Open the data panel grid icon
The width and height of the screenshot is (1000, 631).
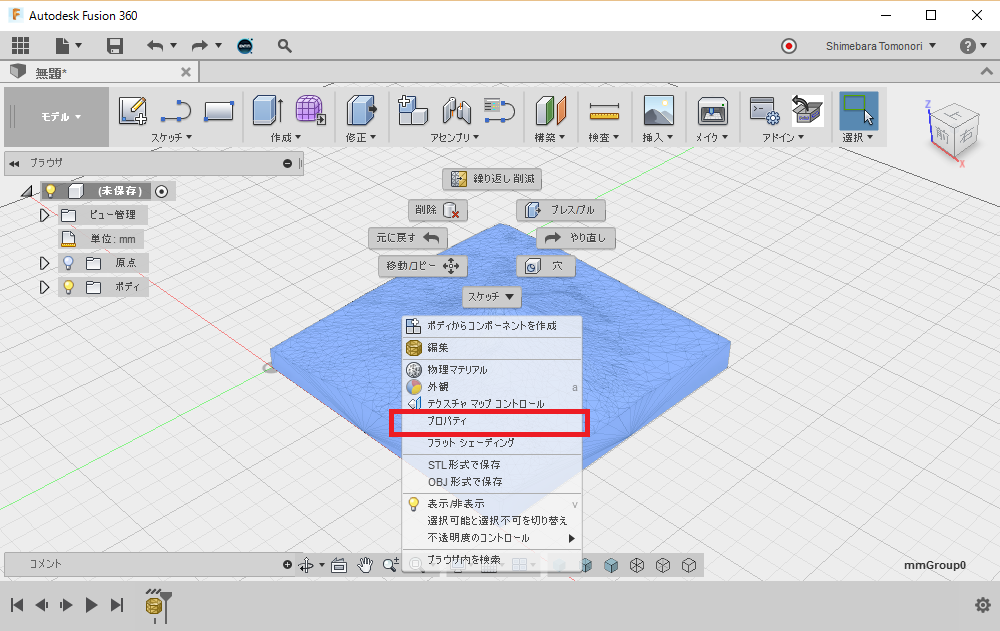[20, 45]
